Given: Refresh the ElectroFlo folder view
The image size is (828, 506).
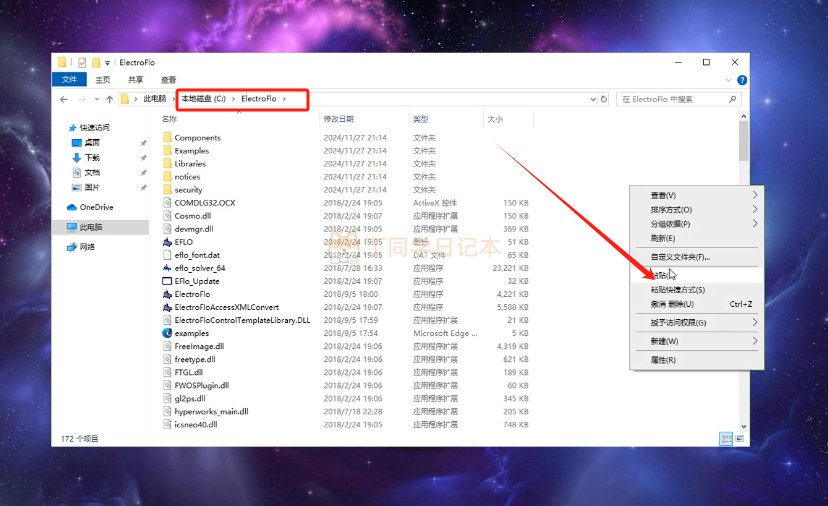Looking at the screenshot, I should pyautogui.click(x=604, y=99).
